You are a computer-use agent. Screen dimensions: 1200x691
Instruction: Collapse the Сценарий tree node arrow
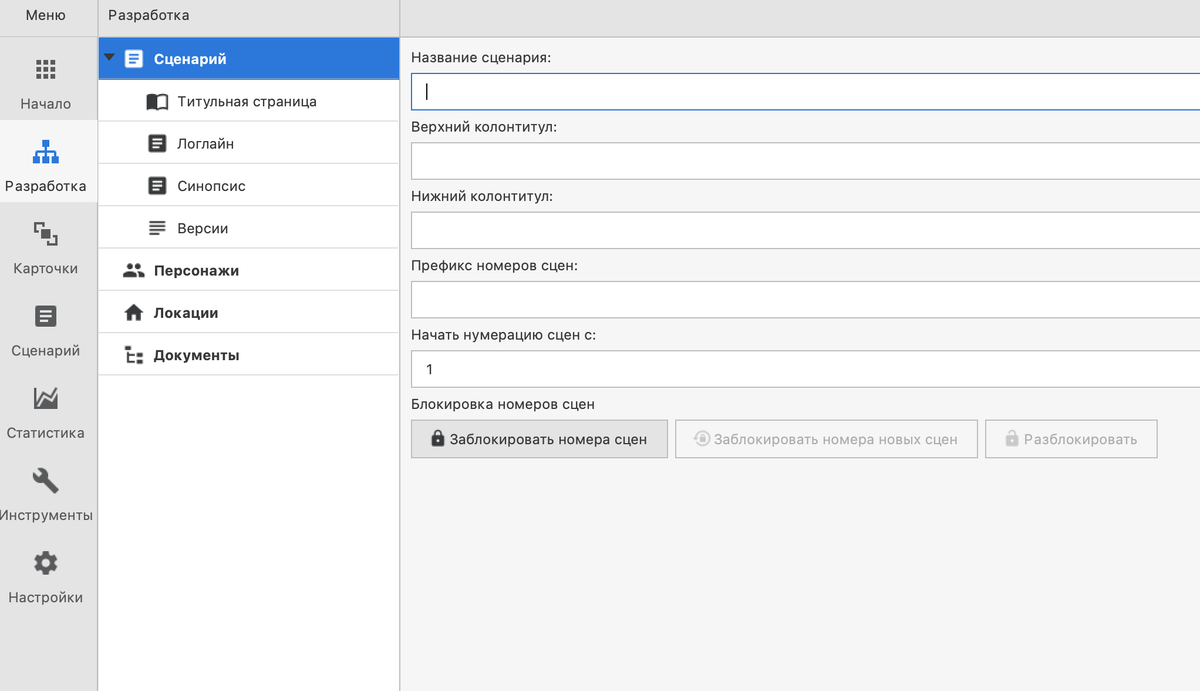(110, 58)
